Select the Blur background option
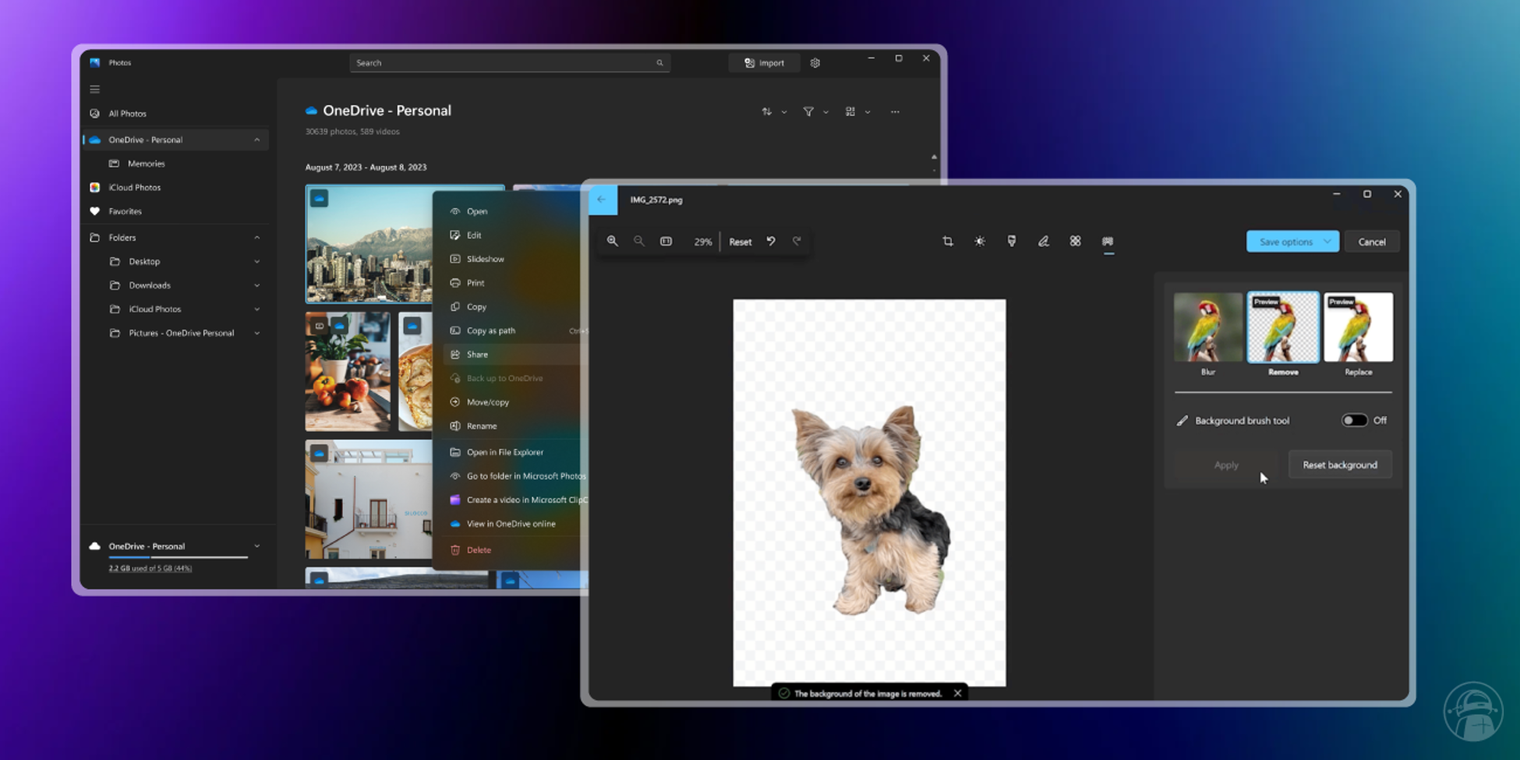The image size is (1520, 760). point(1208,327)
